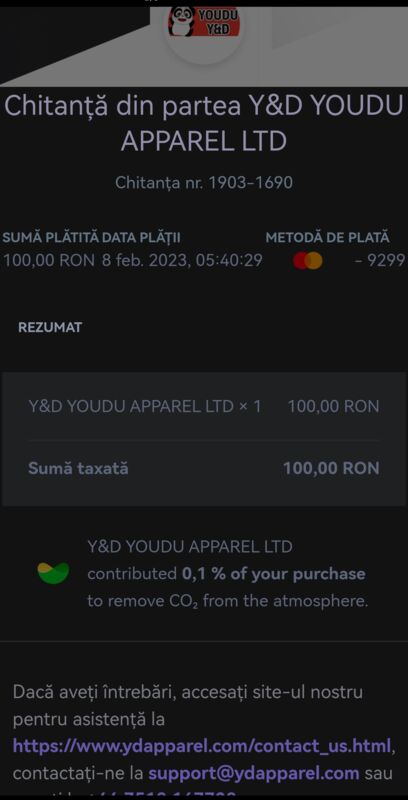
Task: Click the bold total 100,00 RON
Action: (x=332, y=468)
